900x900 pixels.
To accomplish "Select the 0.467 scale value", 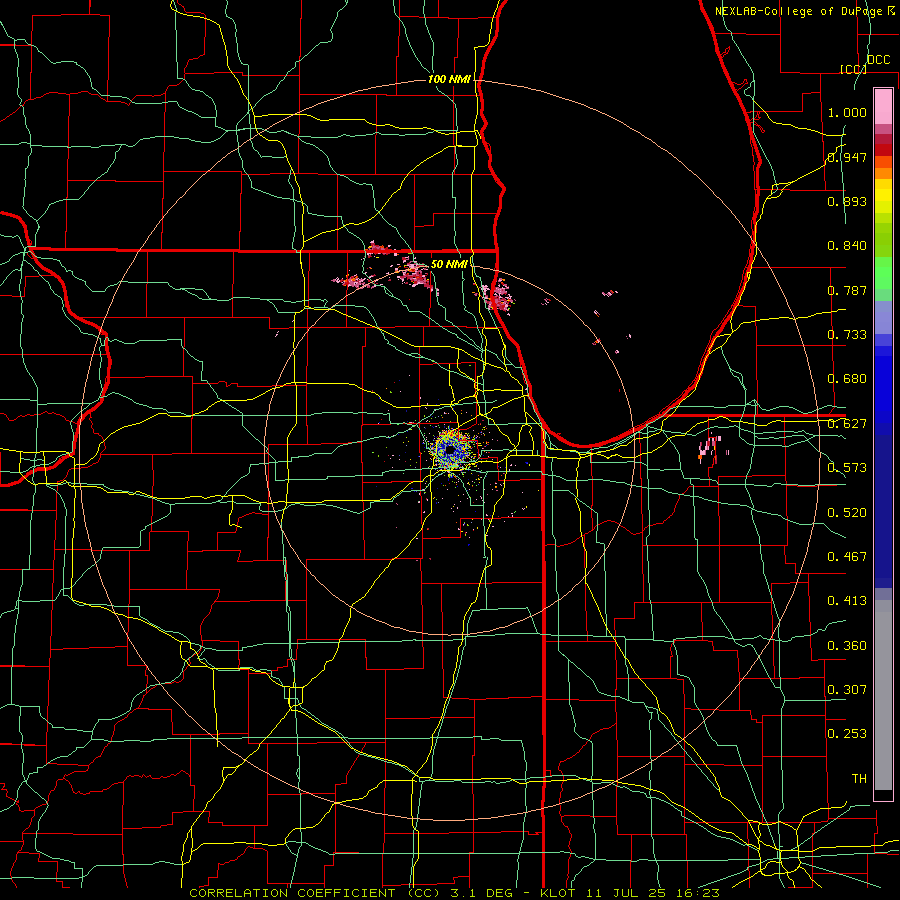I will click(x=847, y=557).
